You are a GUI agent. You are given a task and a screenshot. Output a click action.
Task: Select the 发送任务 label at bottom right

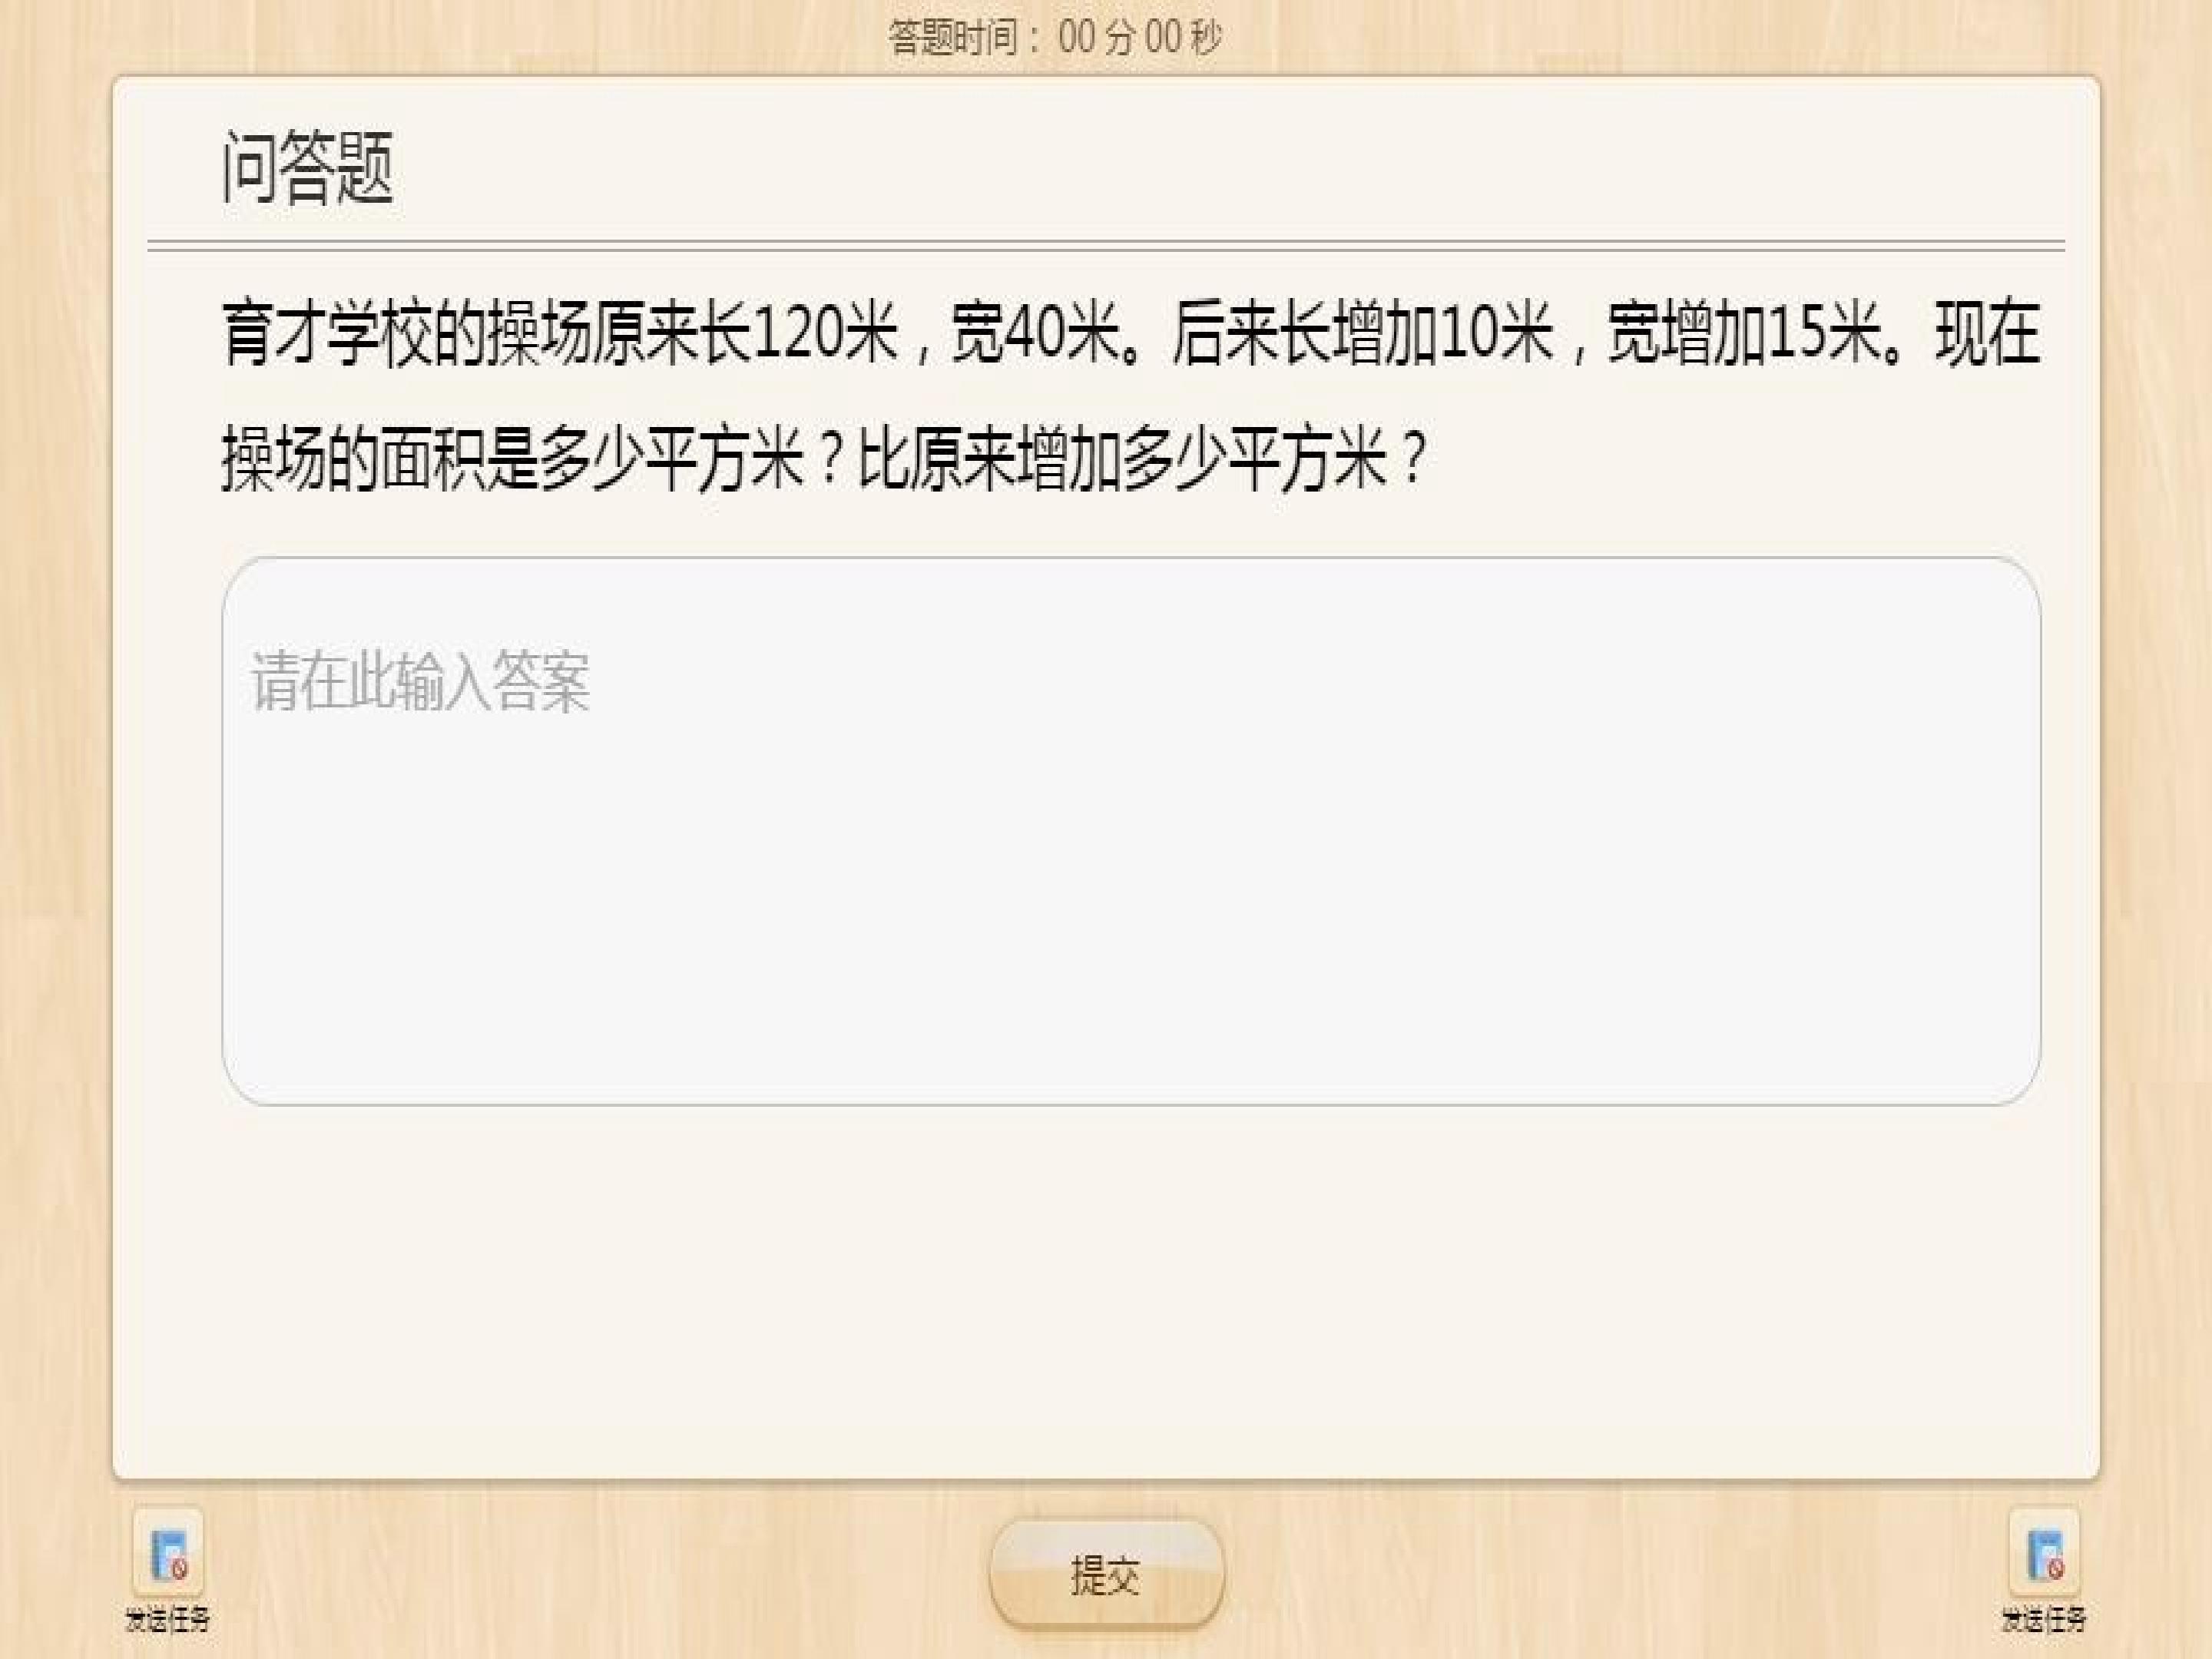click(x=2043, y=1619)
